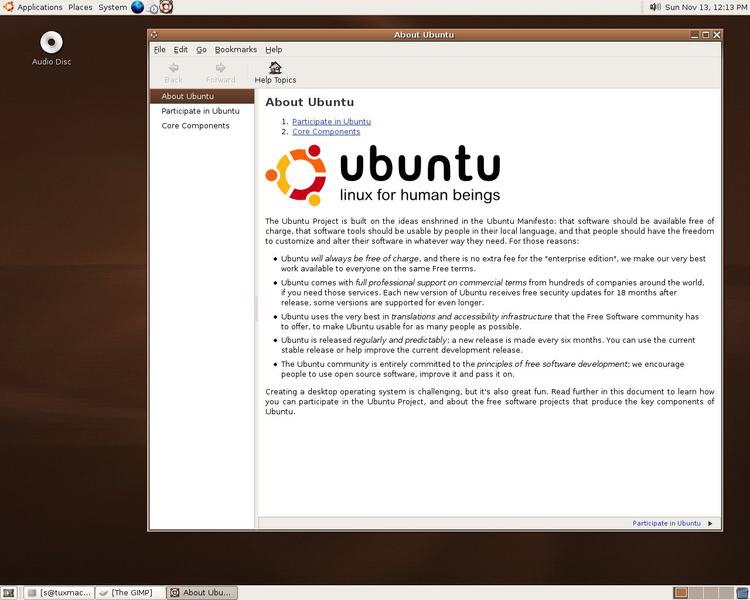This screenshot has width=750, height=600.
Task: Open the Go menu
Action: pos(201,49)
